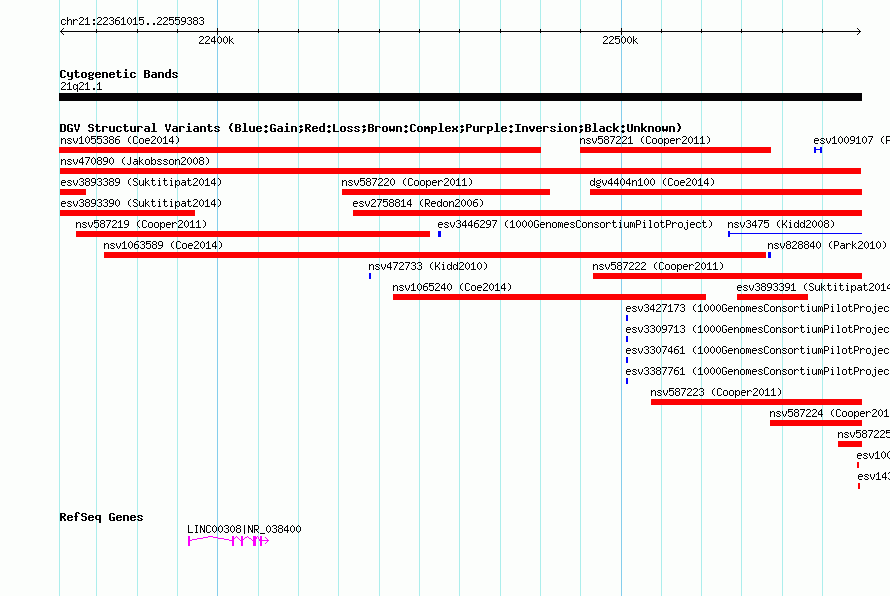Click esv3446297 1000GenomesConsortiumPilotProject label
The width and height of the screenshot is (890, 596).
coord(575,224)
